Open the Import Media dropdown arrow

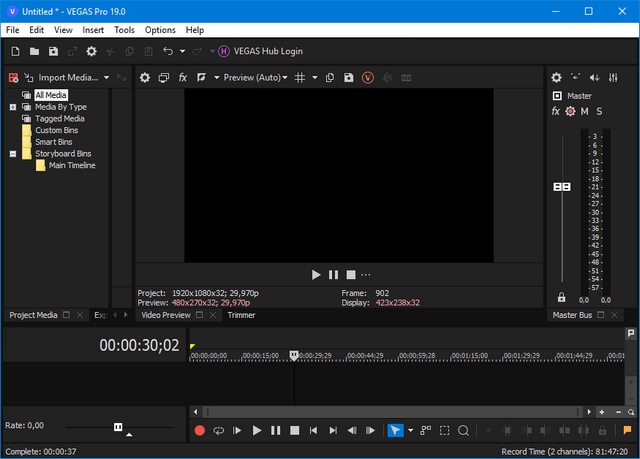click(x=105, y=77)
